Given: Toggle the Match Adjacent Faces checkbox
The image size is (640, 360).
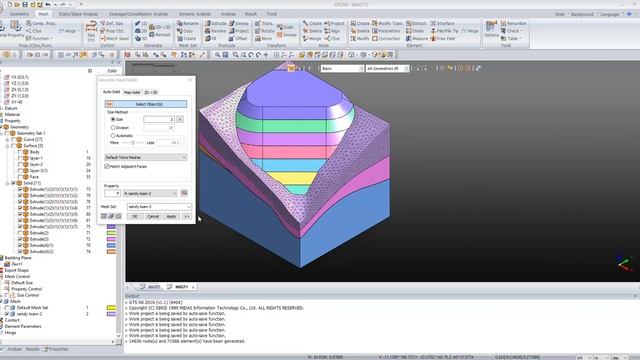Looking at the screenshot, I should 107,167.
